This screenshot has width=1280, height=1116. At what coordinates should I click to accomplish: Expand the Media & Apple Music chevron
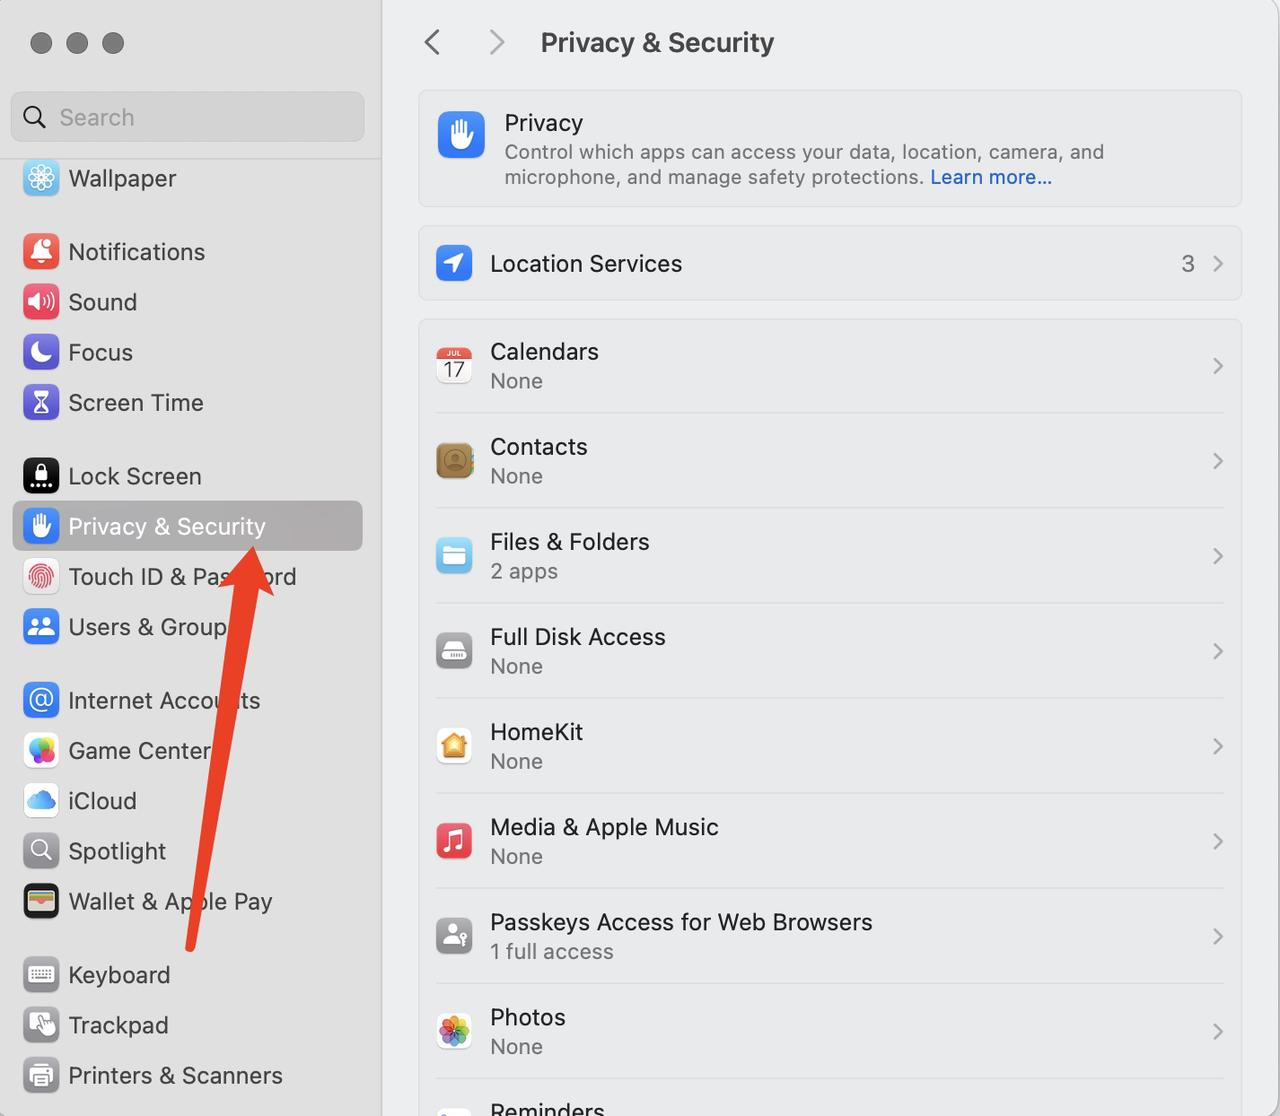coord(1218,841)
